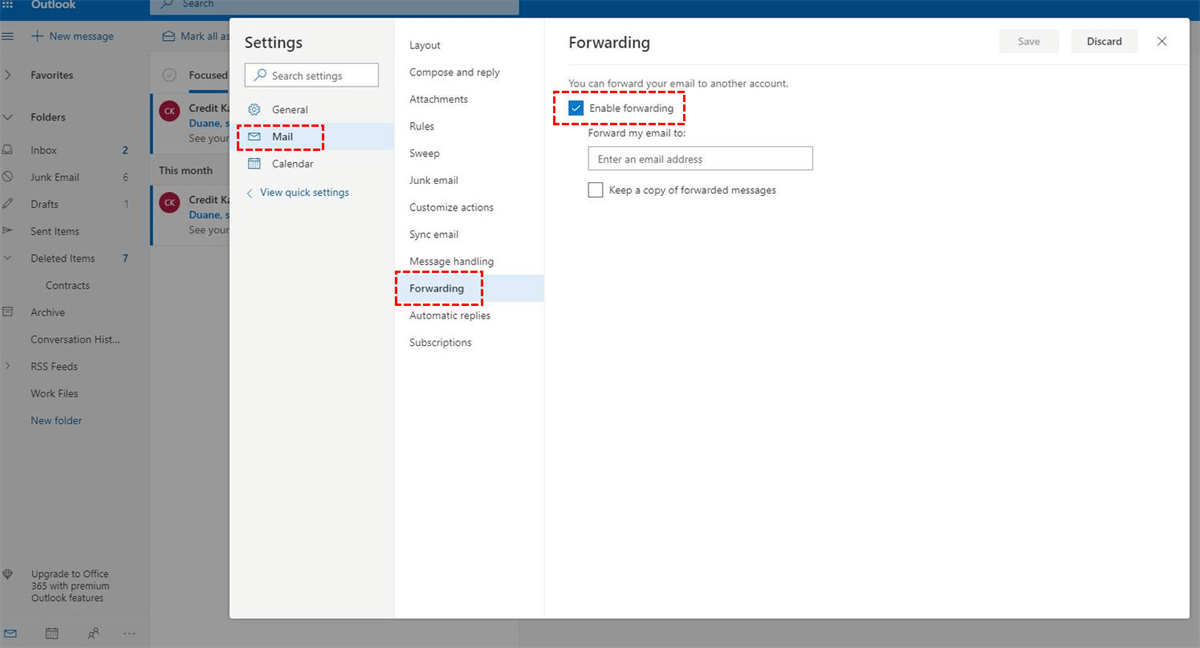Viewport: 1200px width, 648px height.
Task: Open the Automatic replies settings tab
Action: (449, 316)
